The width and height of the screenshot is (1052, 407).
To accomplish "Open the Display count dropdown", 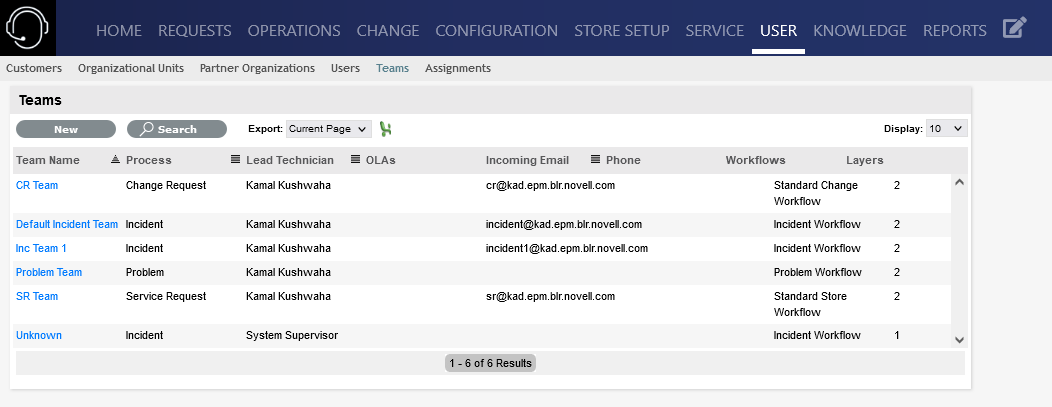I will pyautogui.click(x=946, y=129).
